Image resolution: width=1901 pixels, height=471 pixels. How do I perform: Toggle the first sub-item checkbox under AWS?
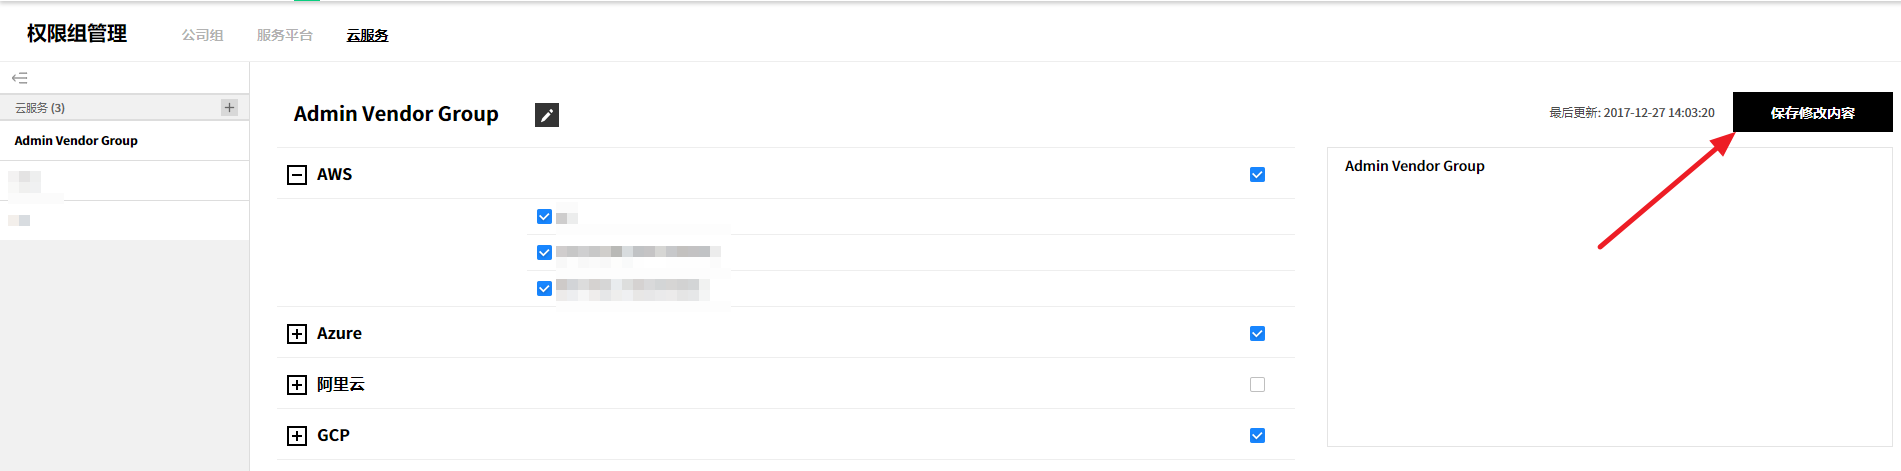point(544,217)
